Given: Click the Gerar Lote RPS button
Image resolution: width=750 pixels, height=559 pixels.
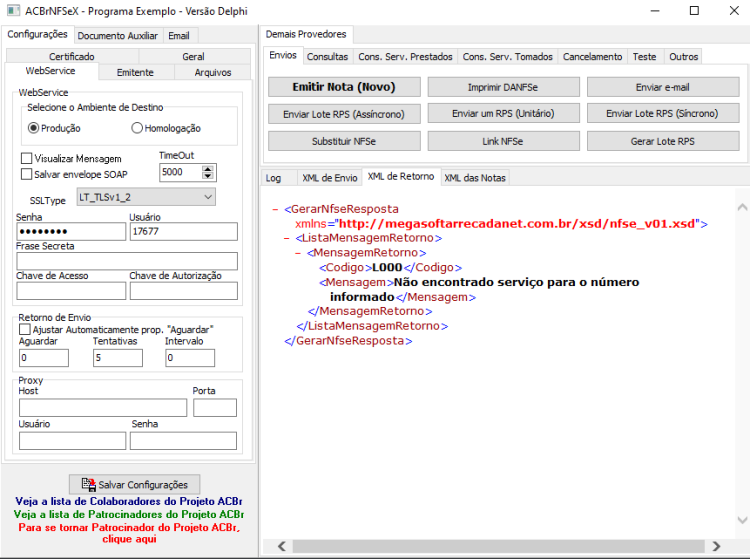Looking at the screenshot, I should pos(663,141).
